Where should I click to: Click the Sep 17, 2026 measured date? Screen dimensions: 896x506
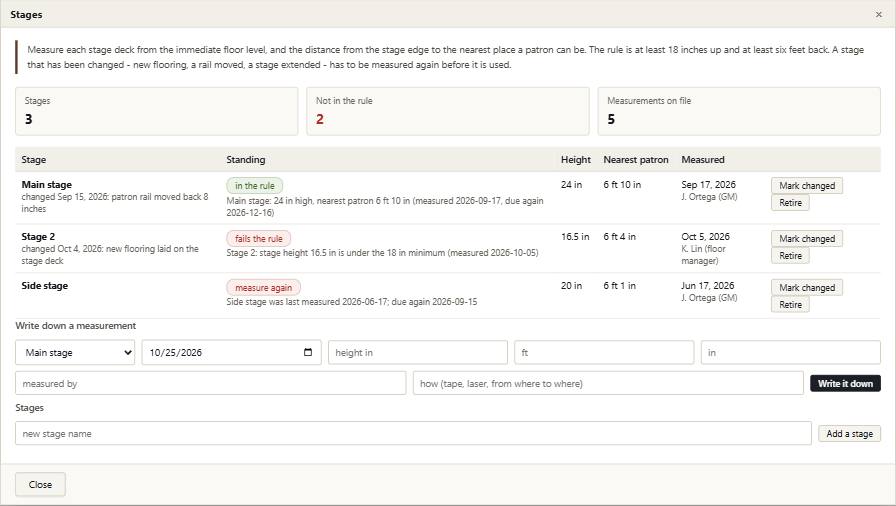(x=709, y=184)
